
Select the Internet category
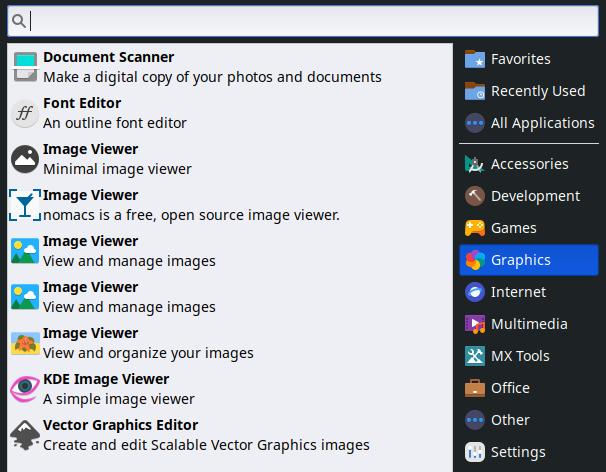pyautogui.click(x=518, y=292)
